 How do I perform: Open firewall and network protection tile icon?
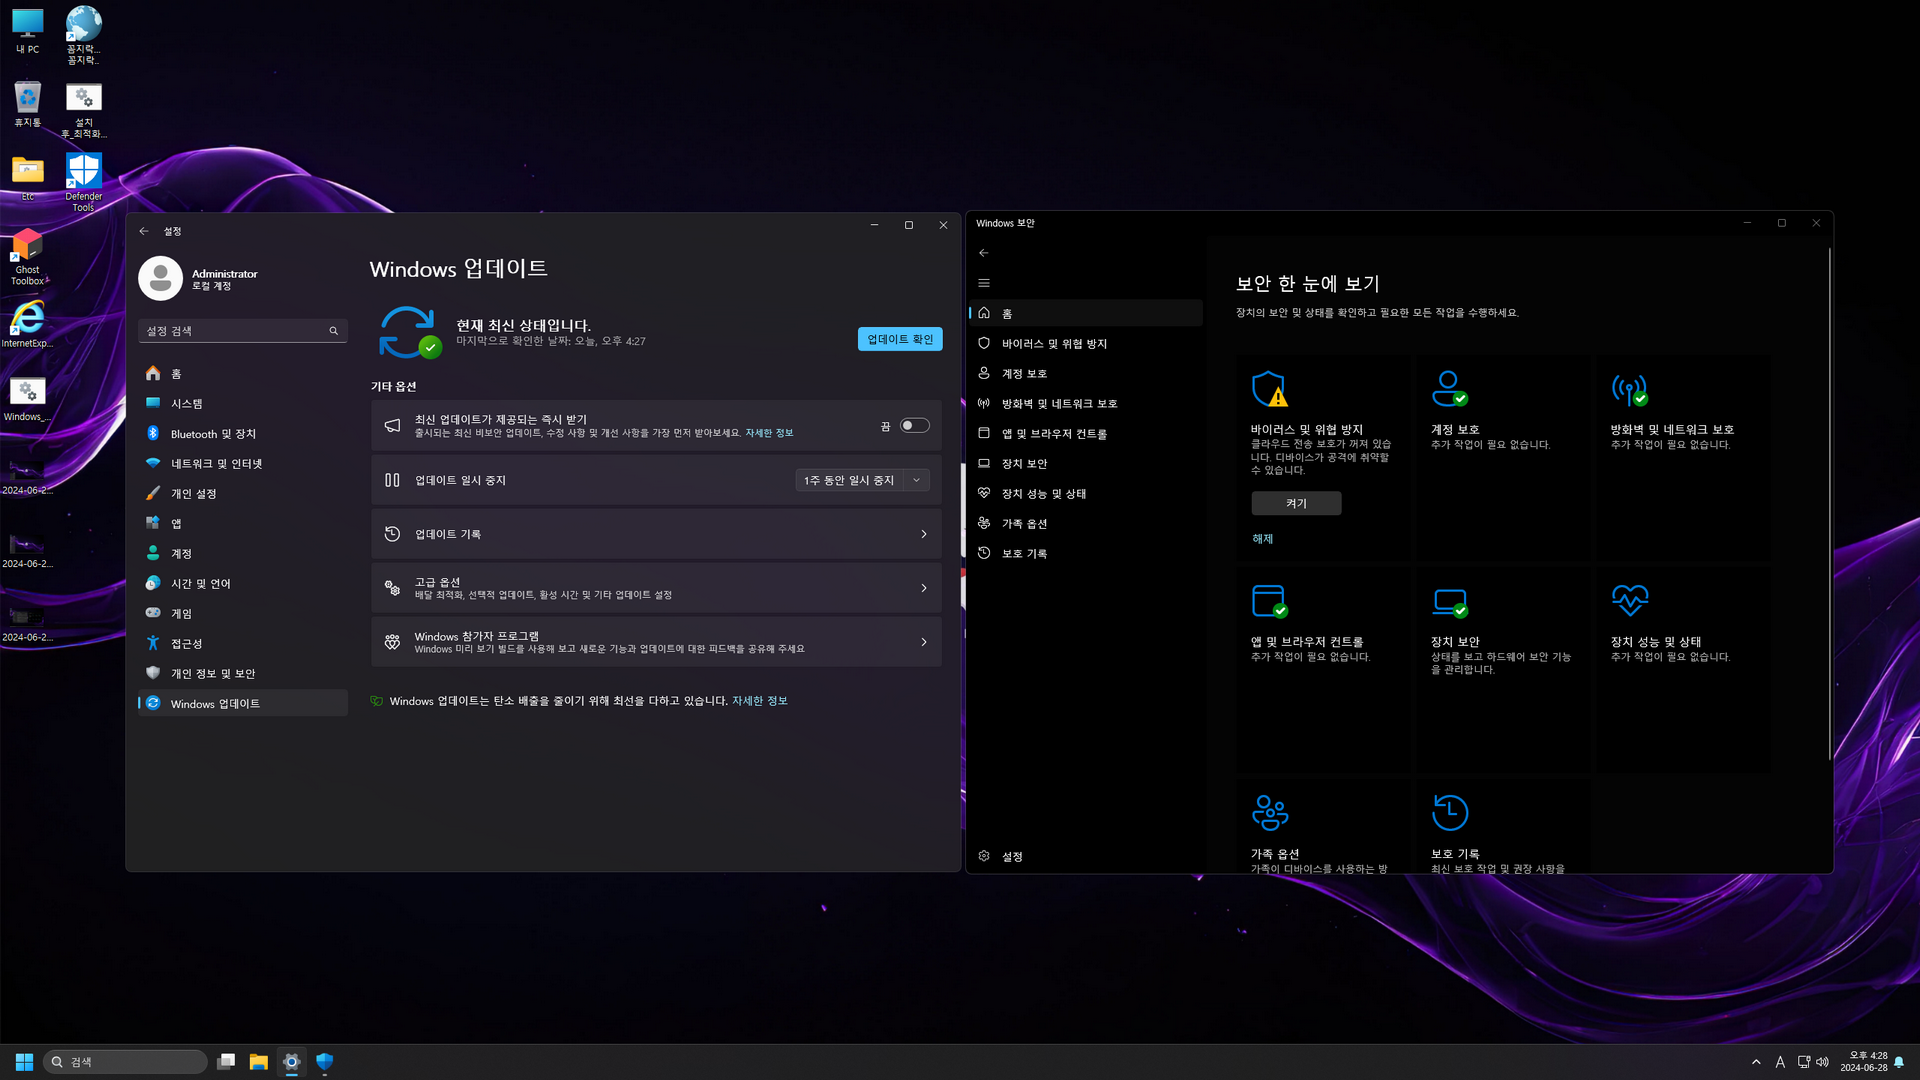coord(1629,389)
